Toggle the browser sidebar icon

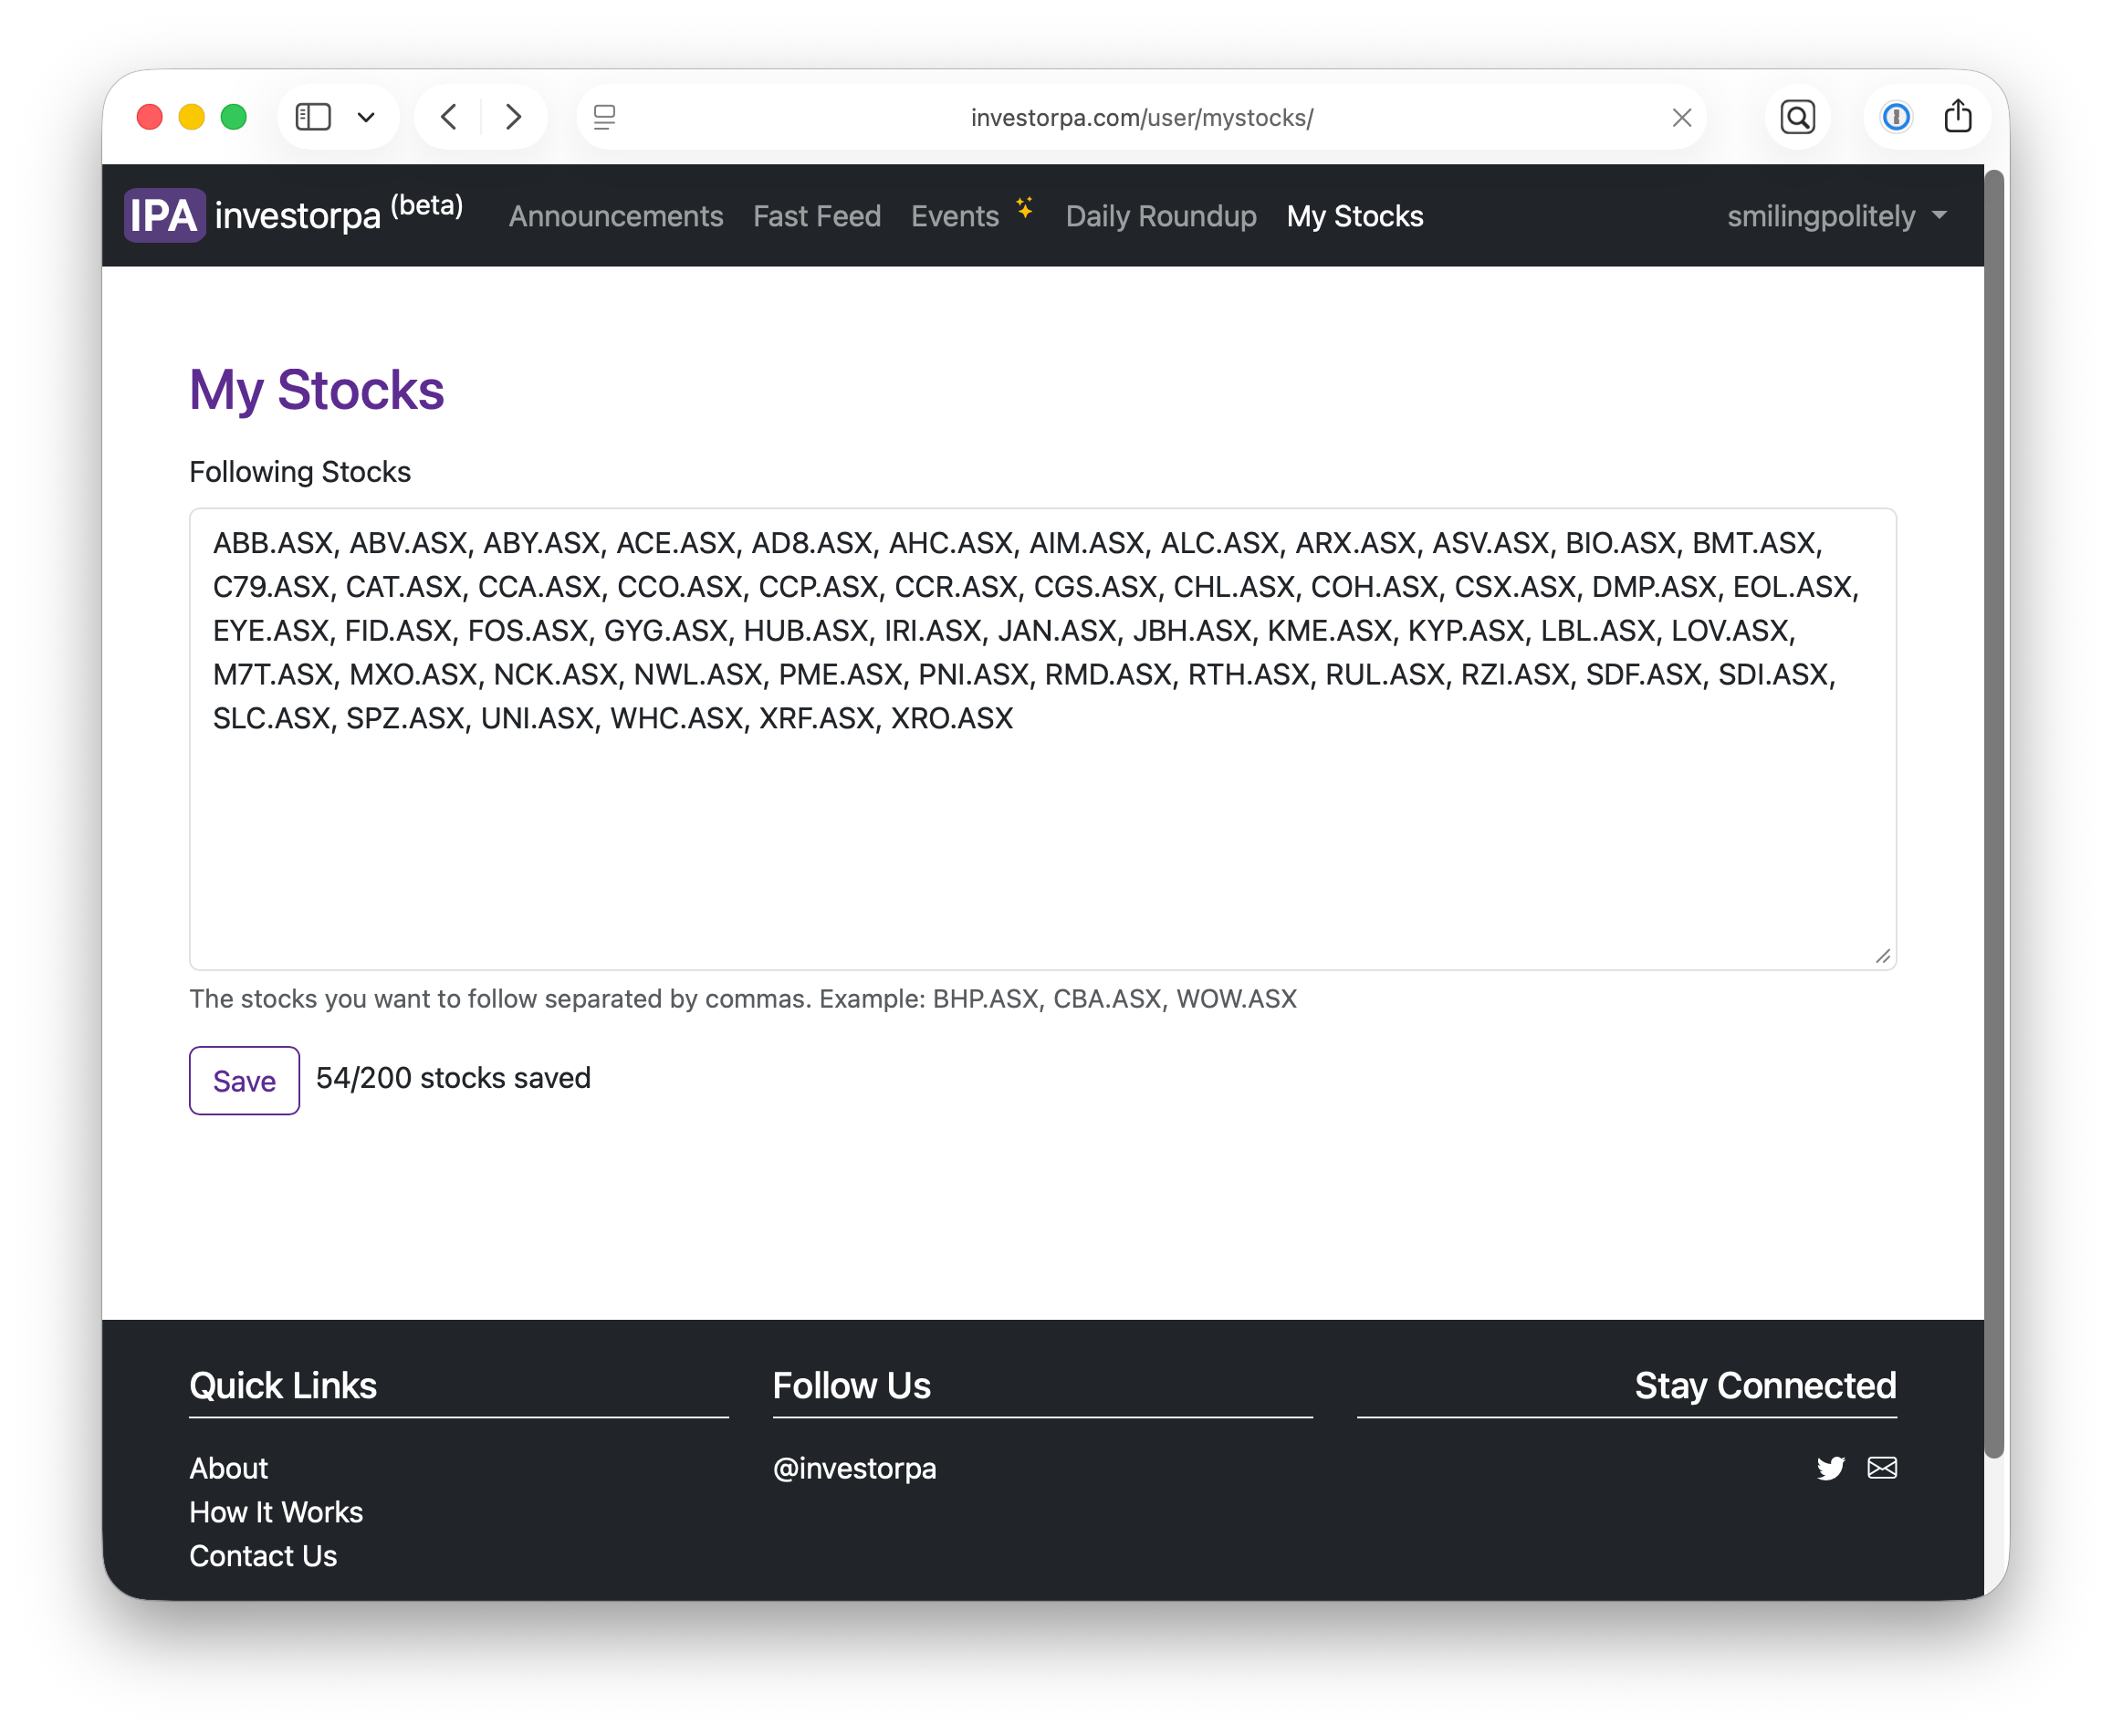click(x=313, y=117)
